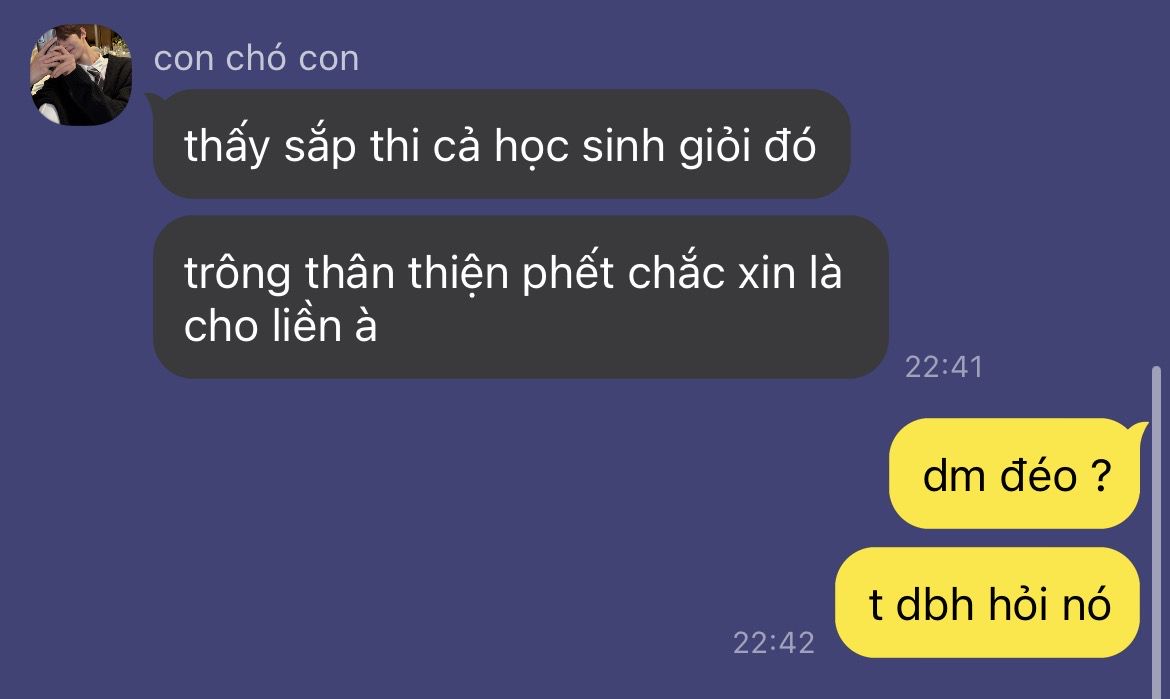Click the word 'trông' in the gray bubble
Viewport: 1170px width, 699px height.
click(237, 275)
